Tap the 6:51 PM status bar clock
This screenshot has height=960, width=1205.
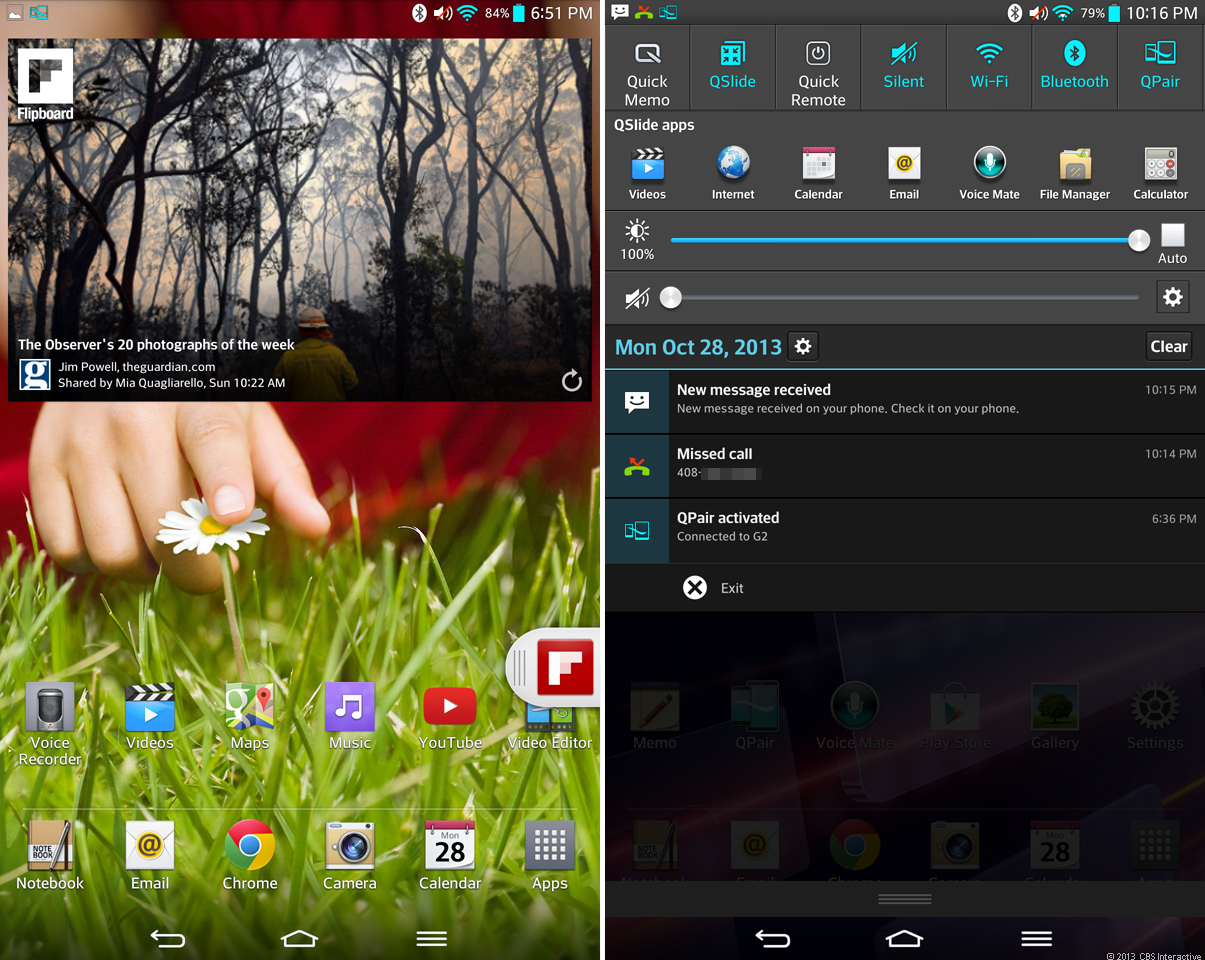[x=561, y=13]
